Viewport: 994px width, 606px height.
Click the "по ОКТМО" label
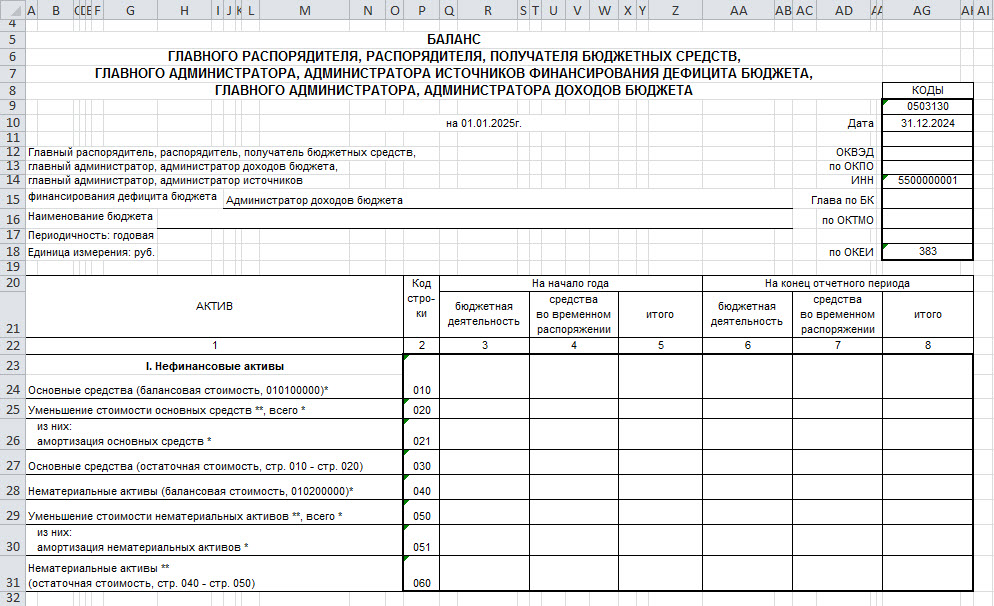pos(848,221)
